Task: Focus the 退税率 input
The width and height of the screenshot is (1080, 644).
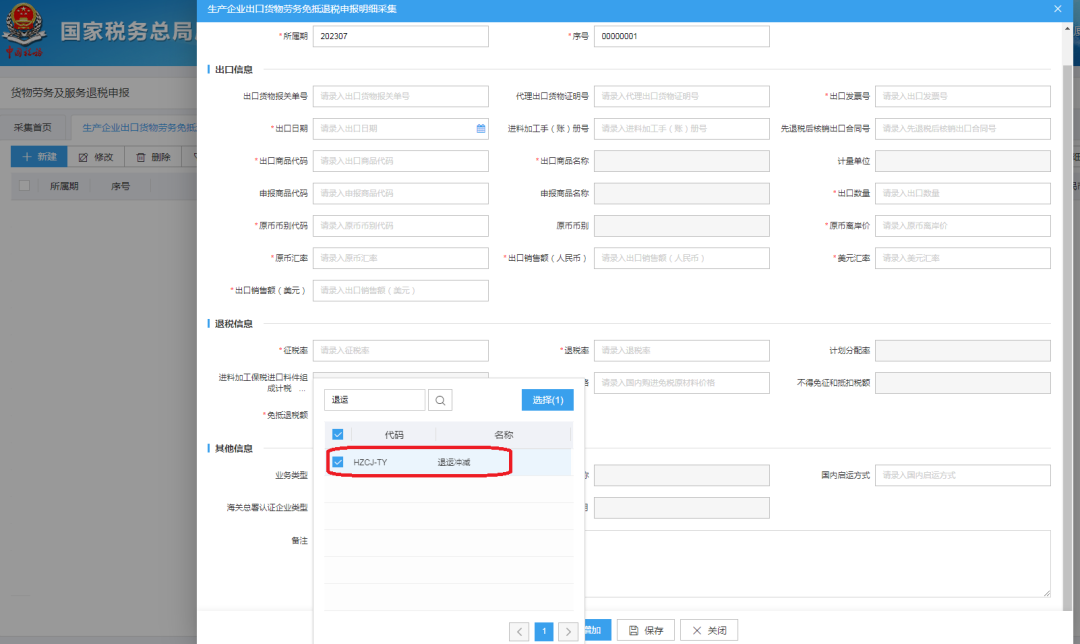Action: coord(682,351)
